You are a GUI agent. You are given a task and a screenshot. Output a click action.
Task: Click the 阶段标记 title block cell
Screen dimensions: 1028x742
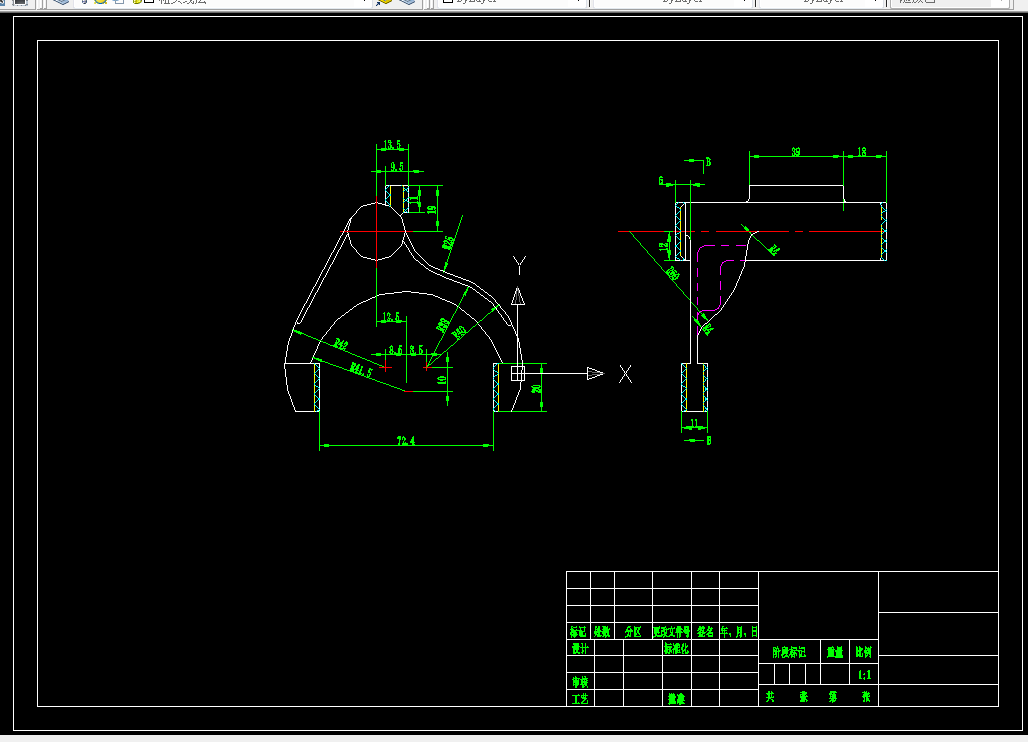789,652
